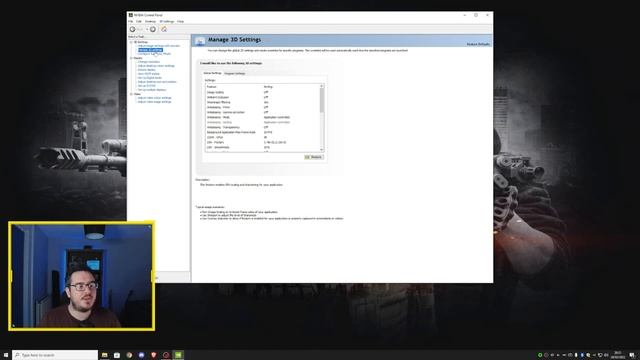Open Set up multiple displays
Screen dimensions: 640x360
point(152,90)
